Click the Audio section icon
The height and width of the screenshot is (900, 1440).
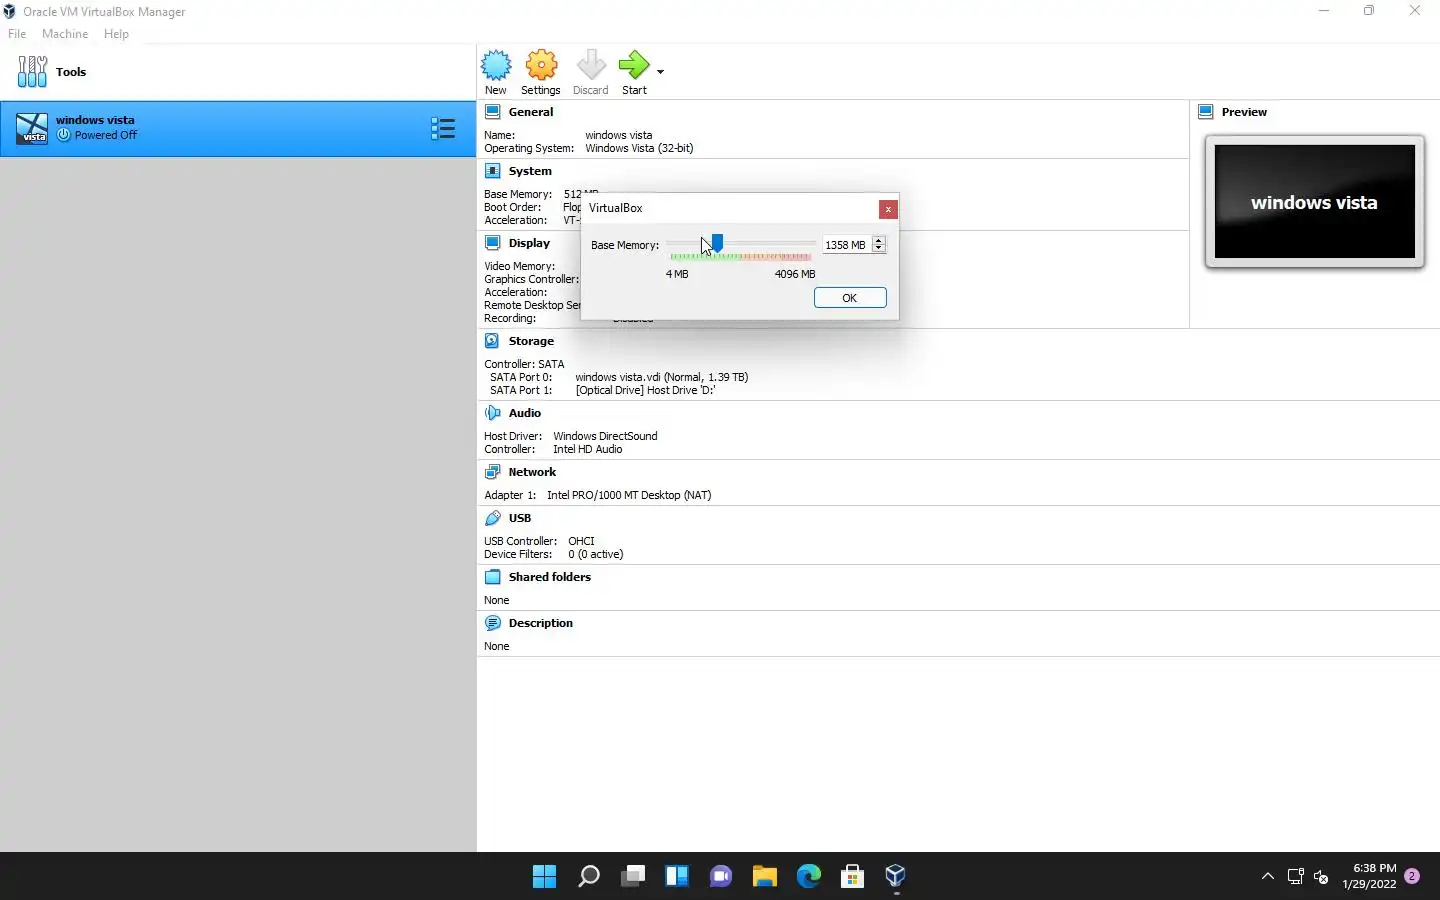tap(493, 413)
